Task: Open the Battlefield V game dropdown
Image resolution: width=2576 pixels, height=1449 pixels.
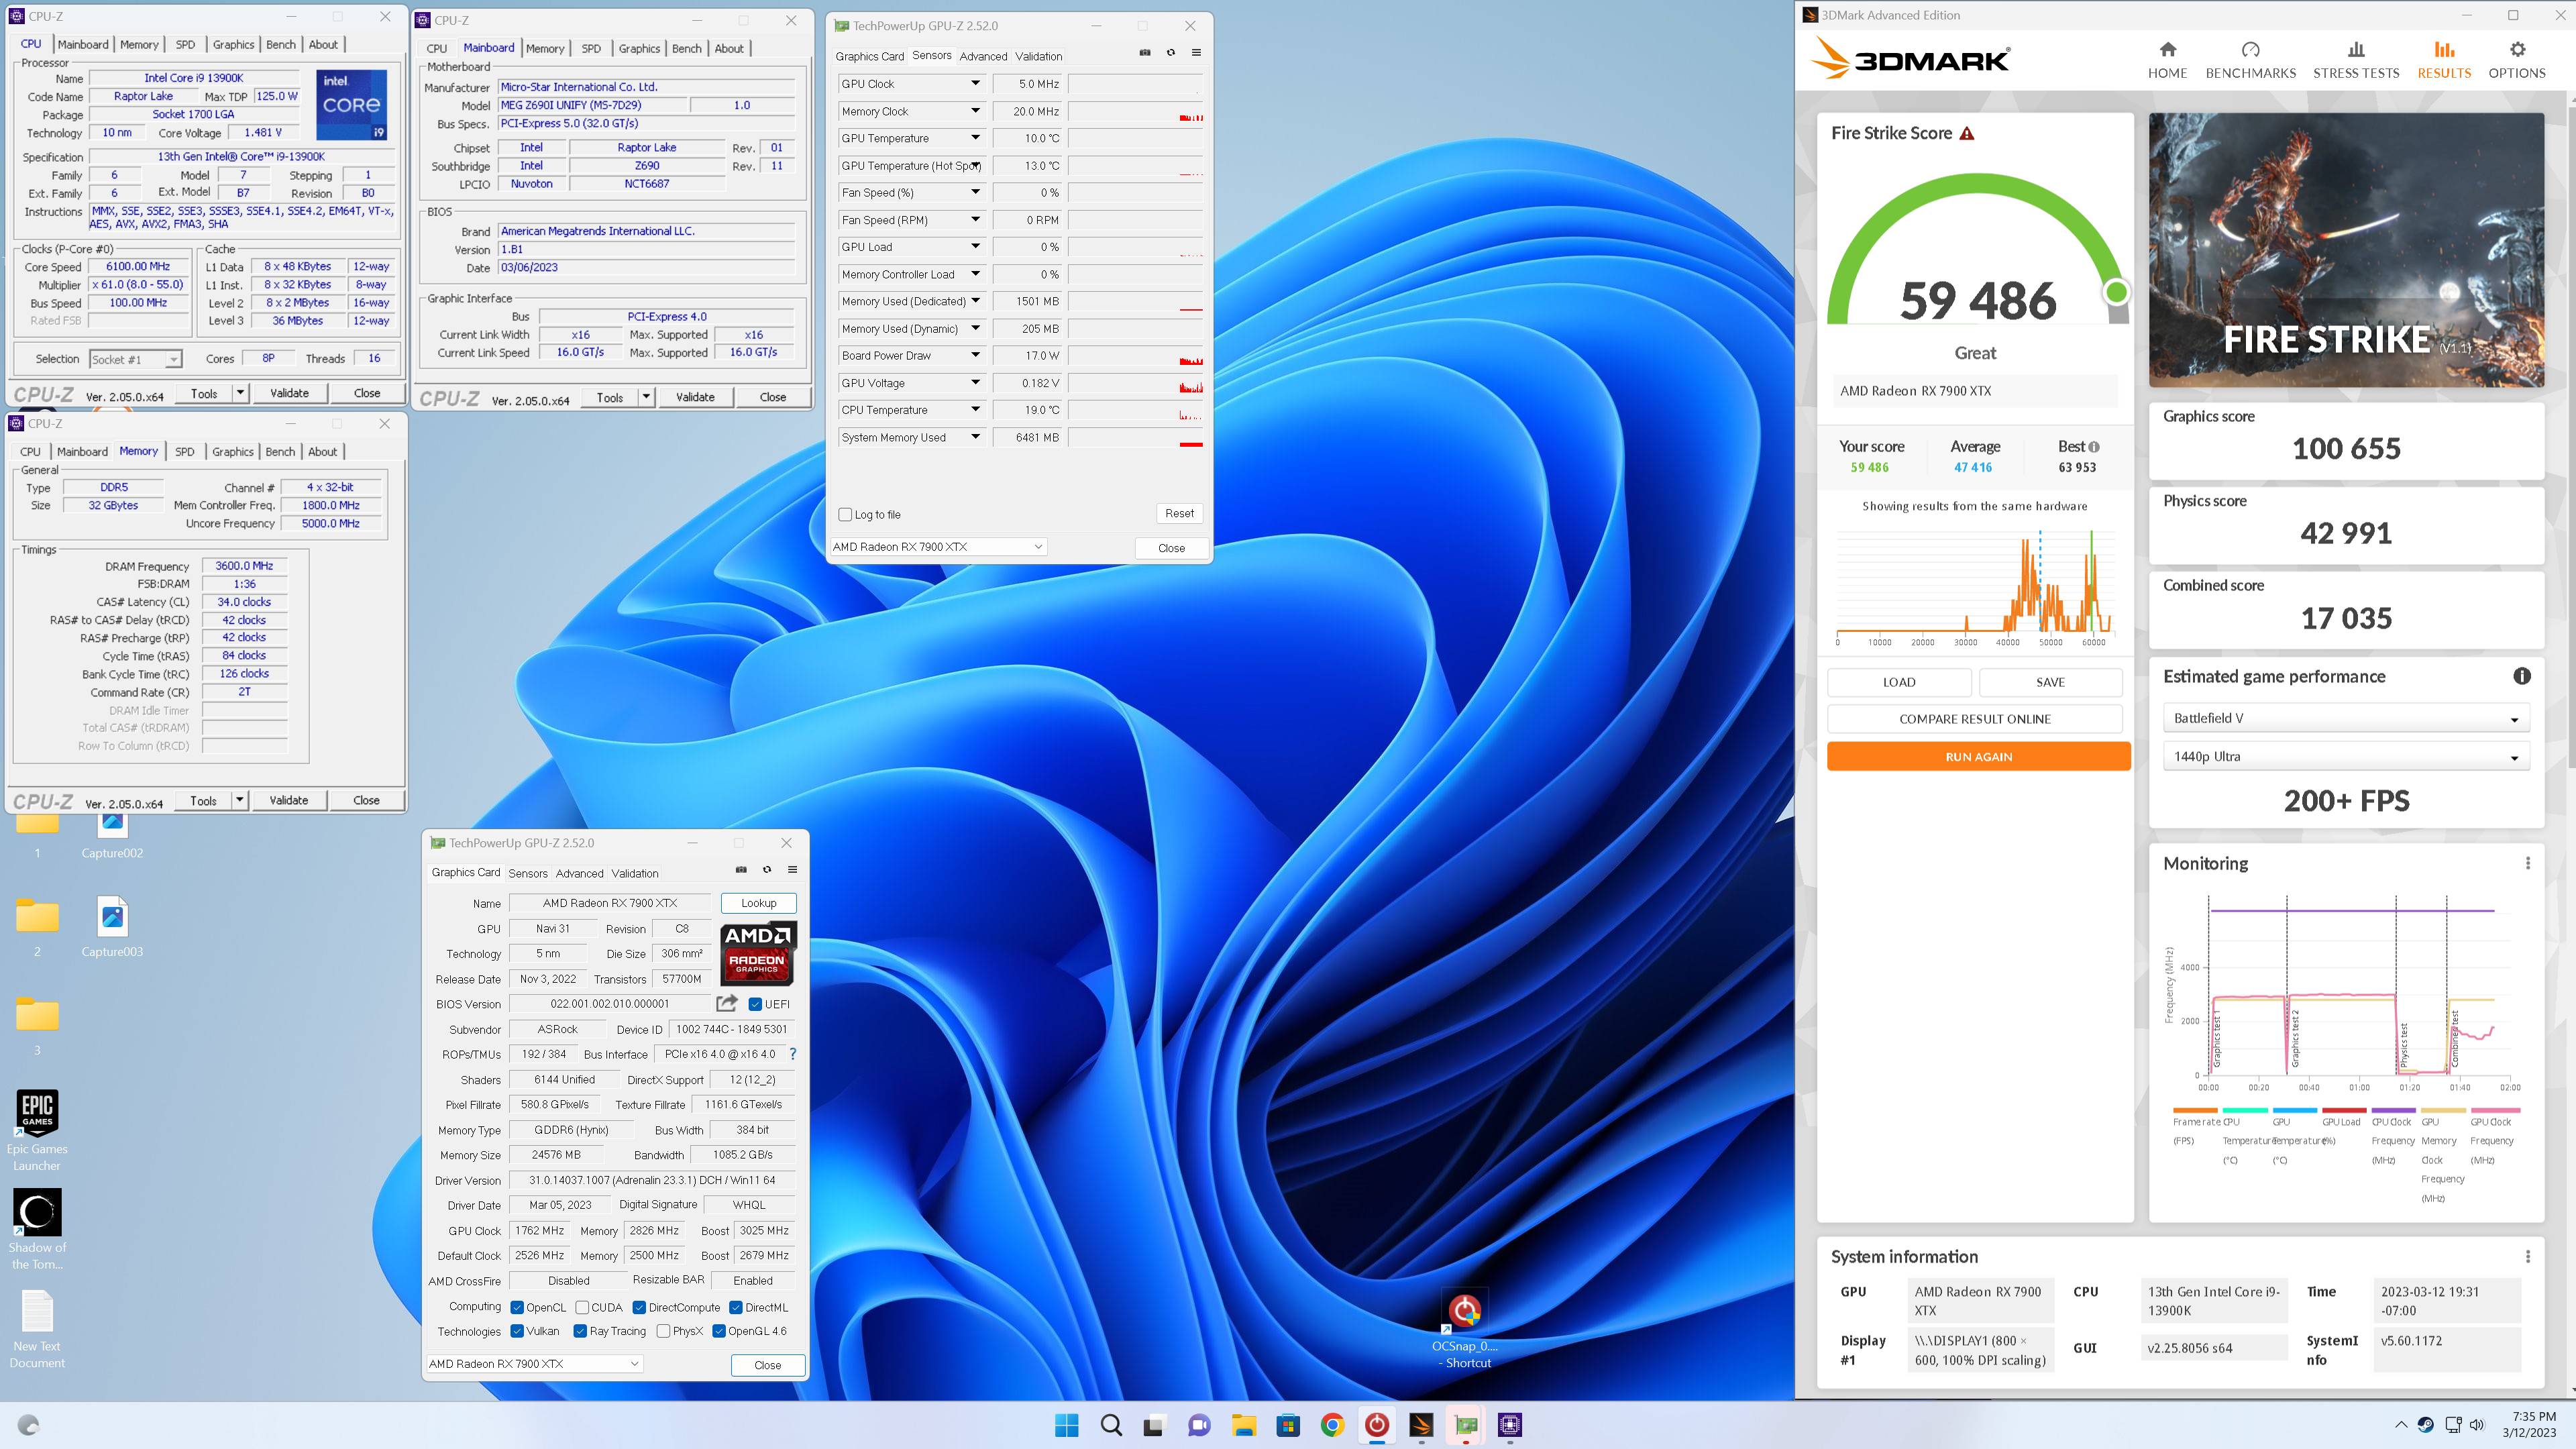Action: (2345, 718)
